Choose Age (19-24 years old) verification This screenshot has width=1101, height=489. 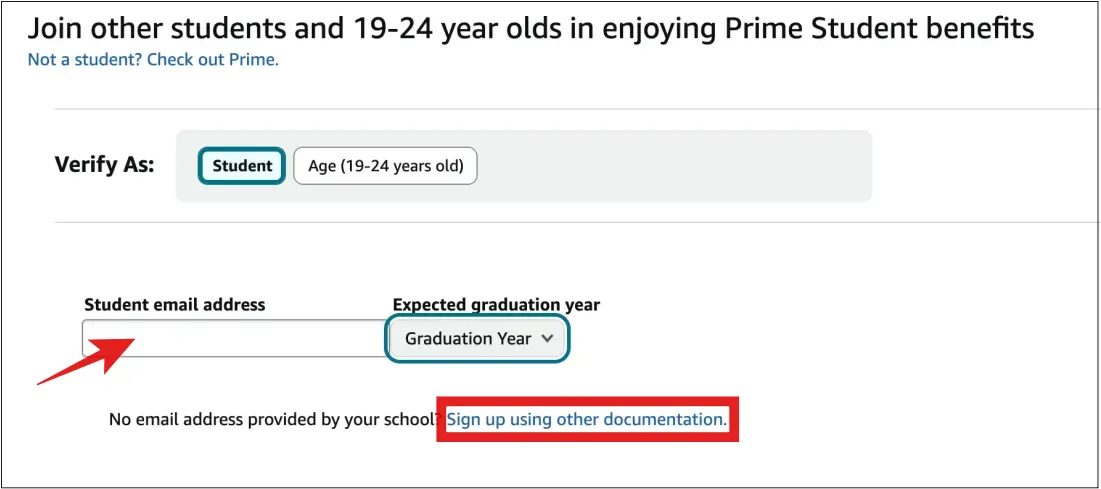click(x=385, y=167)
